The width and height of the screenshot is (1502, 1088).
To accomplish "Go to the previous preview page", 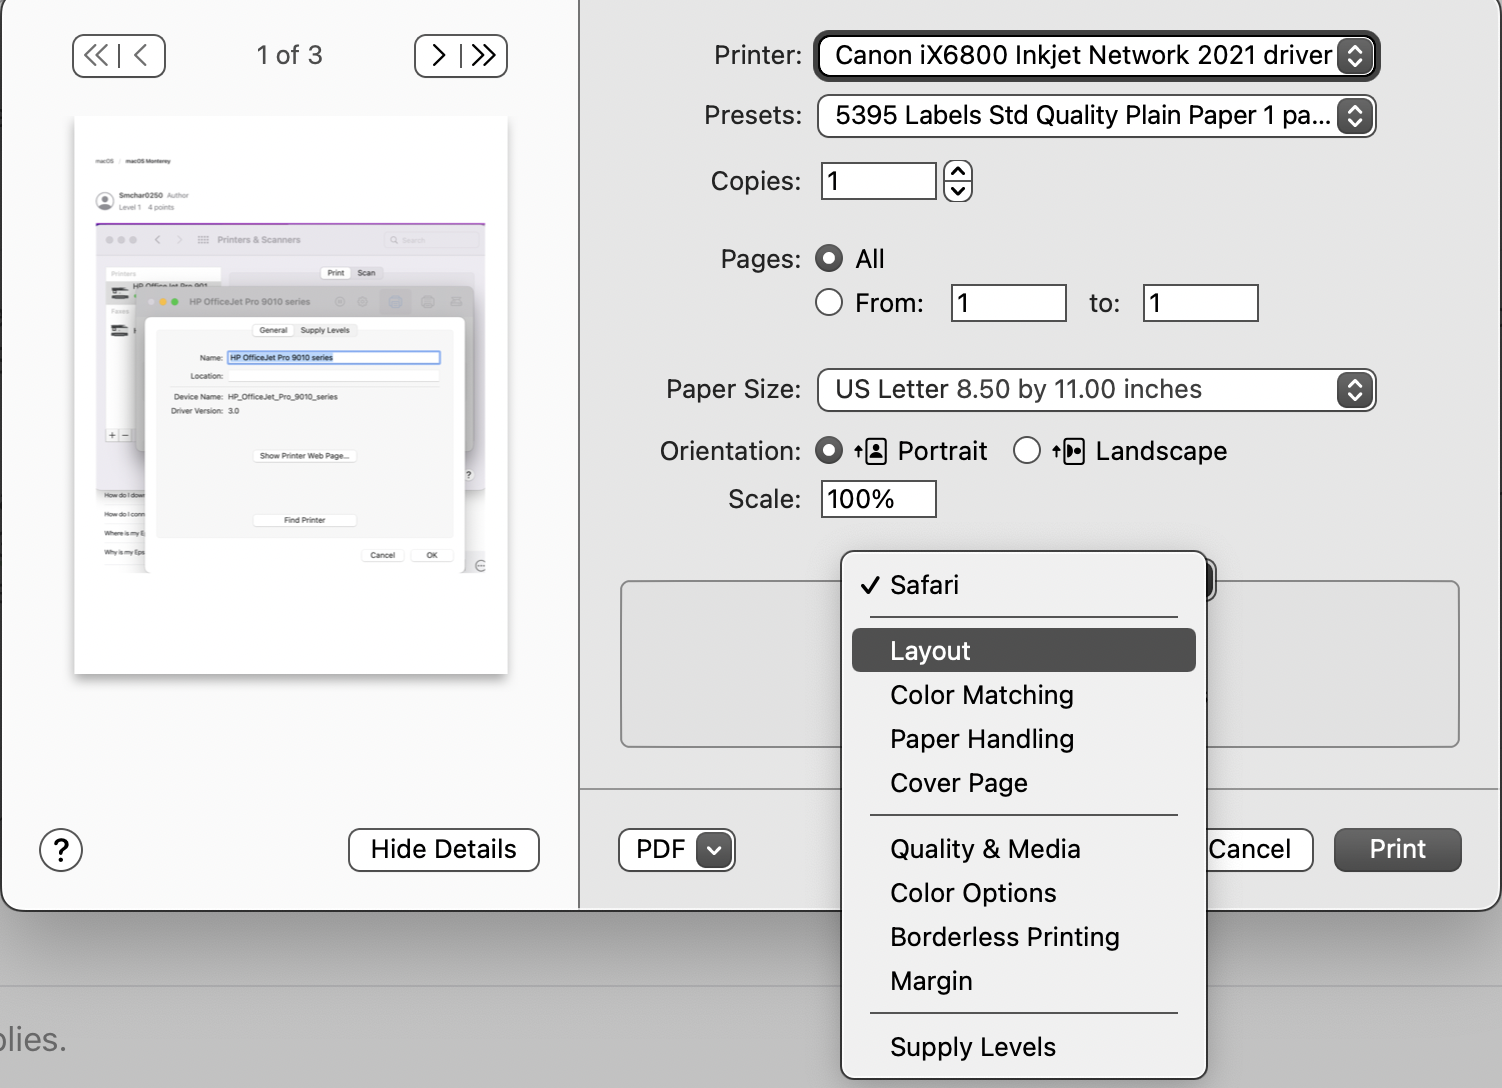I will coord(142,56).
